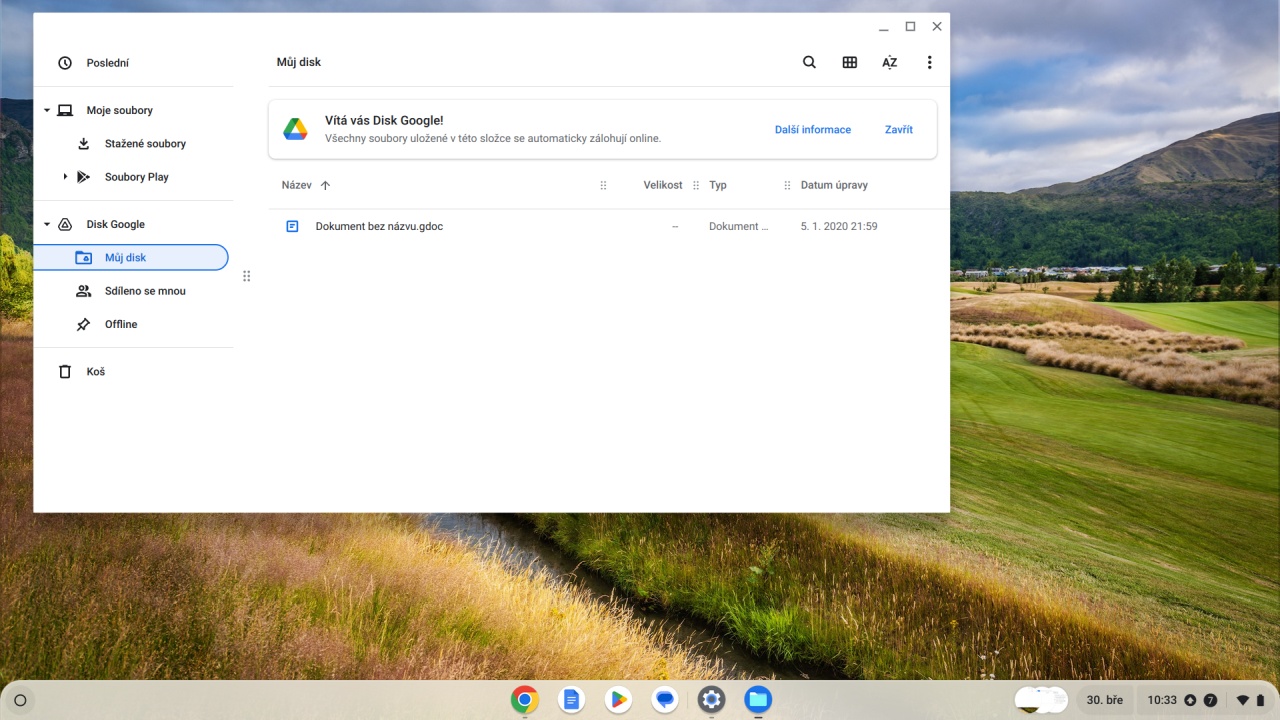1280x720 pixels.
Task: Open Chrome from the shelf
Action: (524, 699)
